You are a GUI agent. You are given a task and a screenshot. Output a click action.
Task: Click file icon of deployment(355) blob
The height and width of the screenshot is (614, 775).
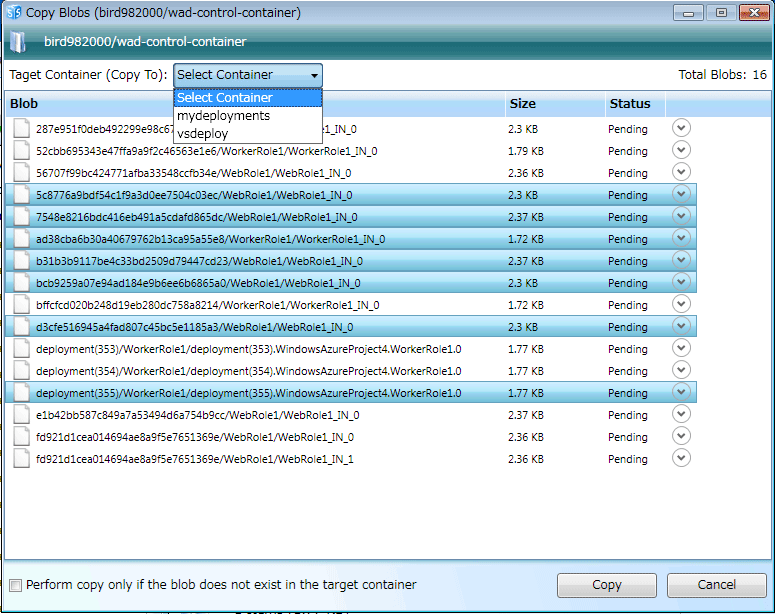(x=21, y=392)
